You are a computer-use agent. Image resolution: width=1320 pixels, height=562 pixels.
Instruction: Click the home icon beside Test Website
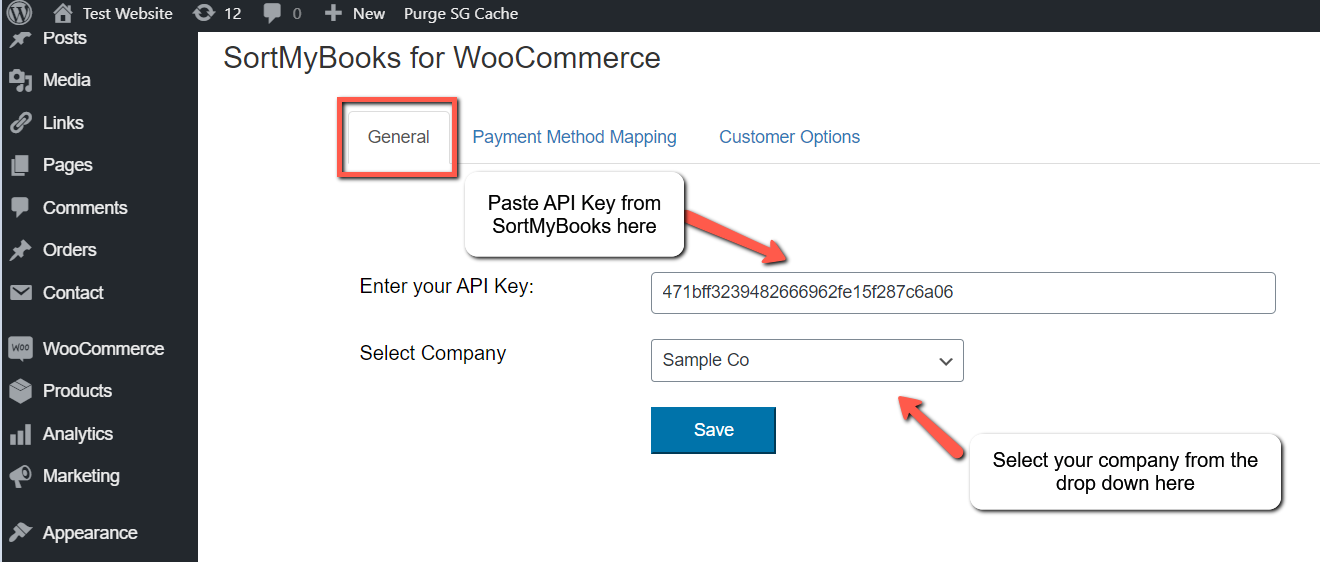(63, 13)
